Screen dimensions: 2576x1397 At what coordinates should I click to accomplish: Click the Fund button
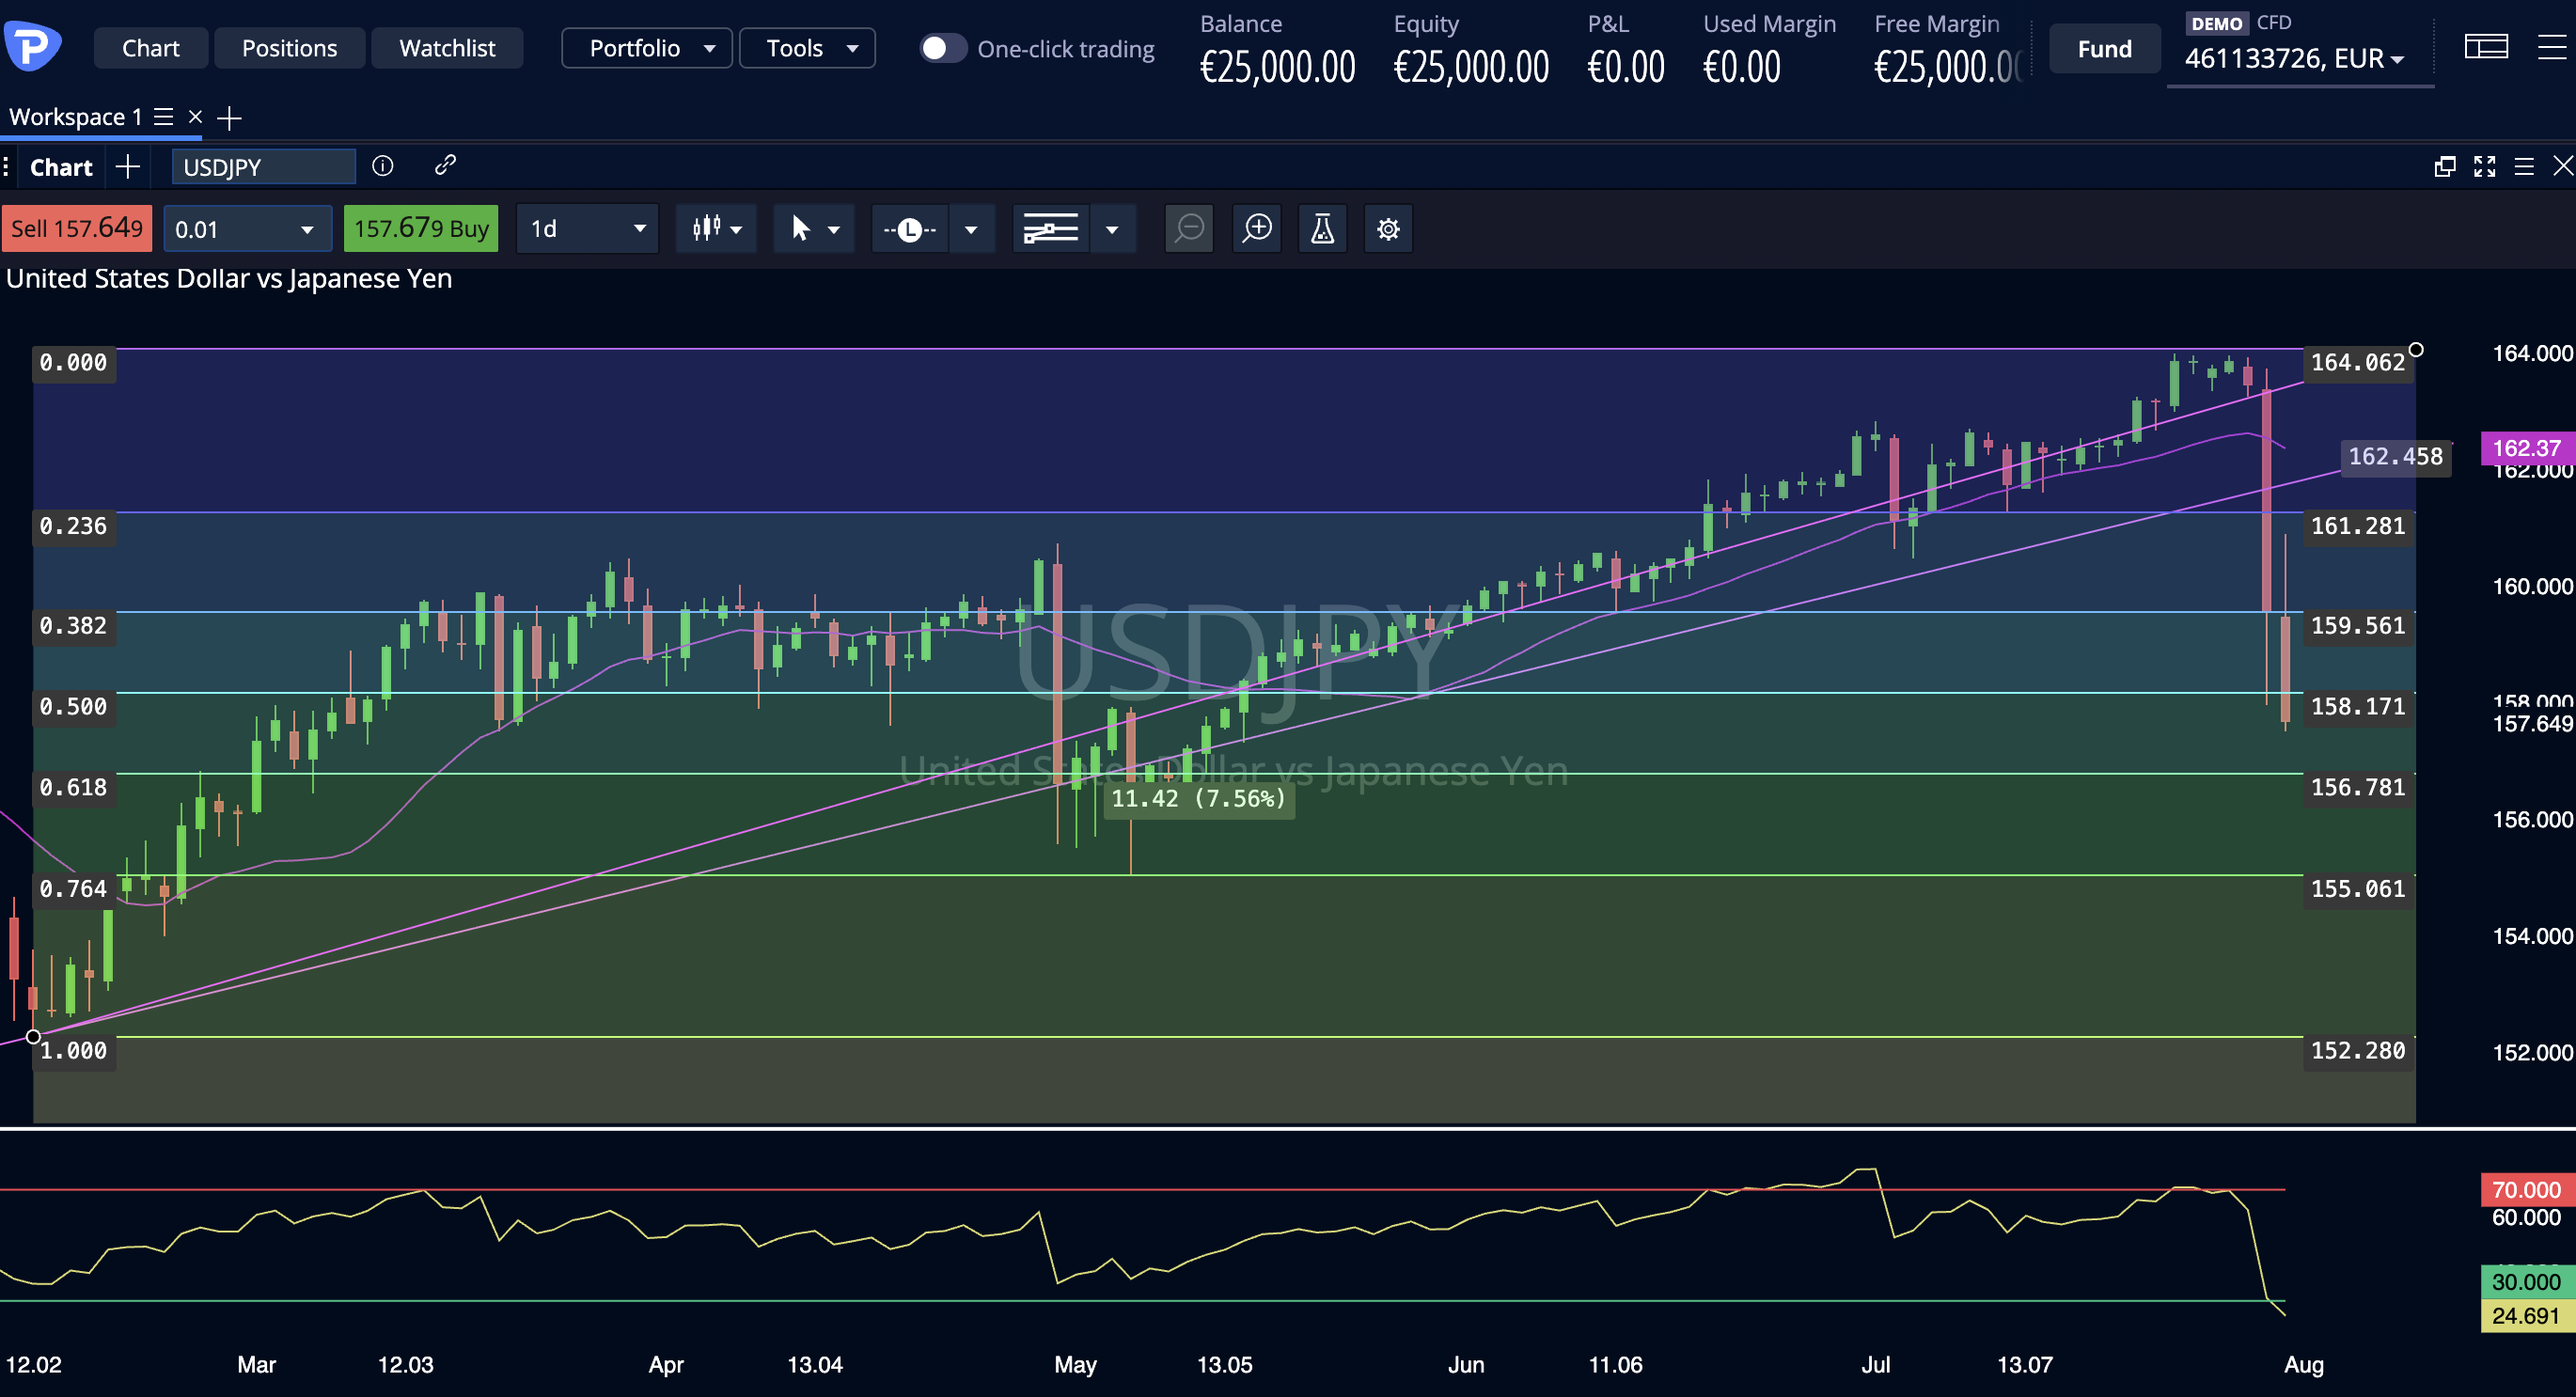2104,48
